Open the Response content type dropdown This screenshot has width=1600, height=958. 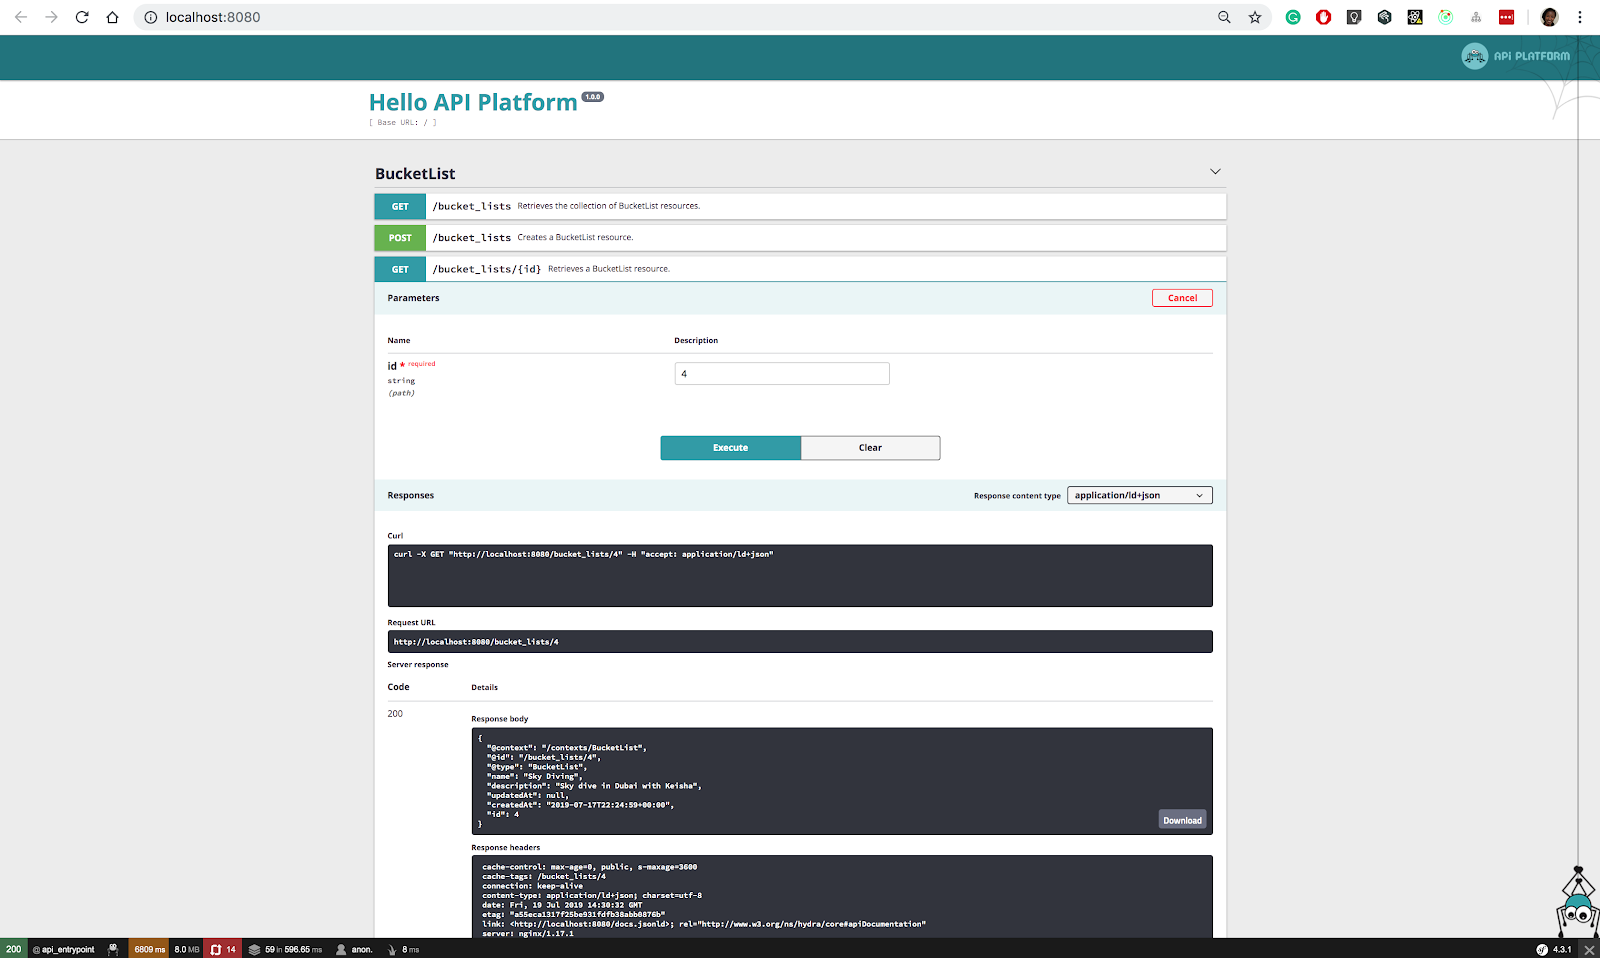(1140, 495)
